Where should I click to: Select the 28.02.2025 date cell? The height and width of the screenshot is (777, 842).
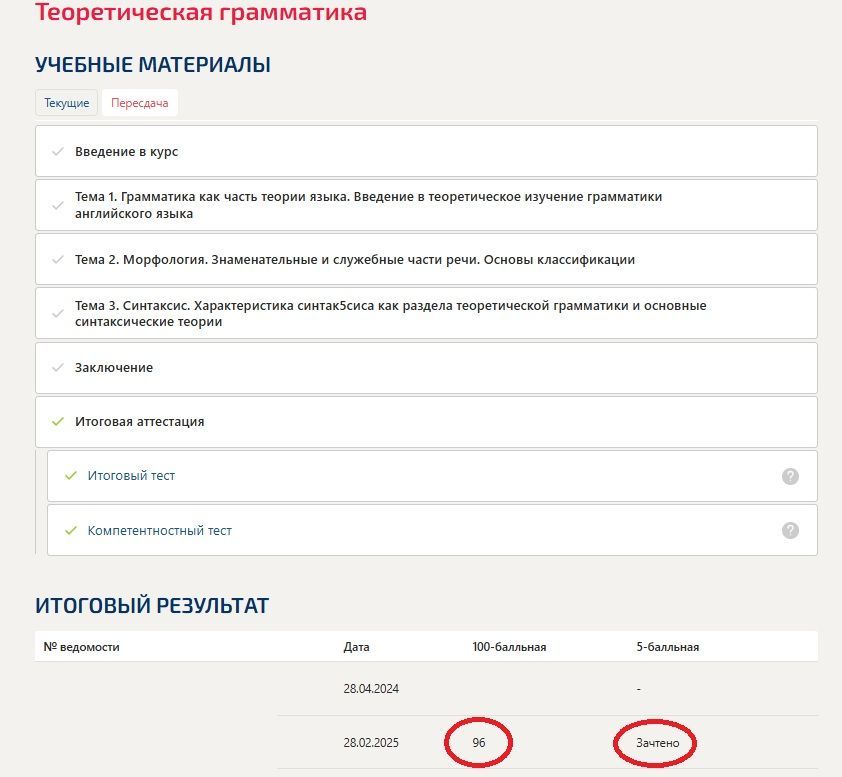click(x=371, y=743)
